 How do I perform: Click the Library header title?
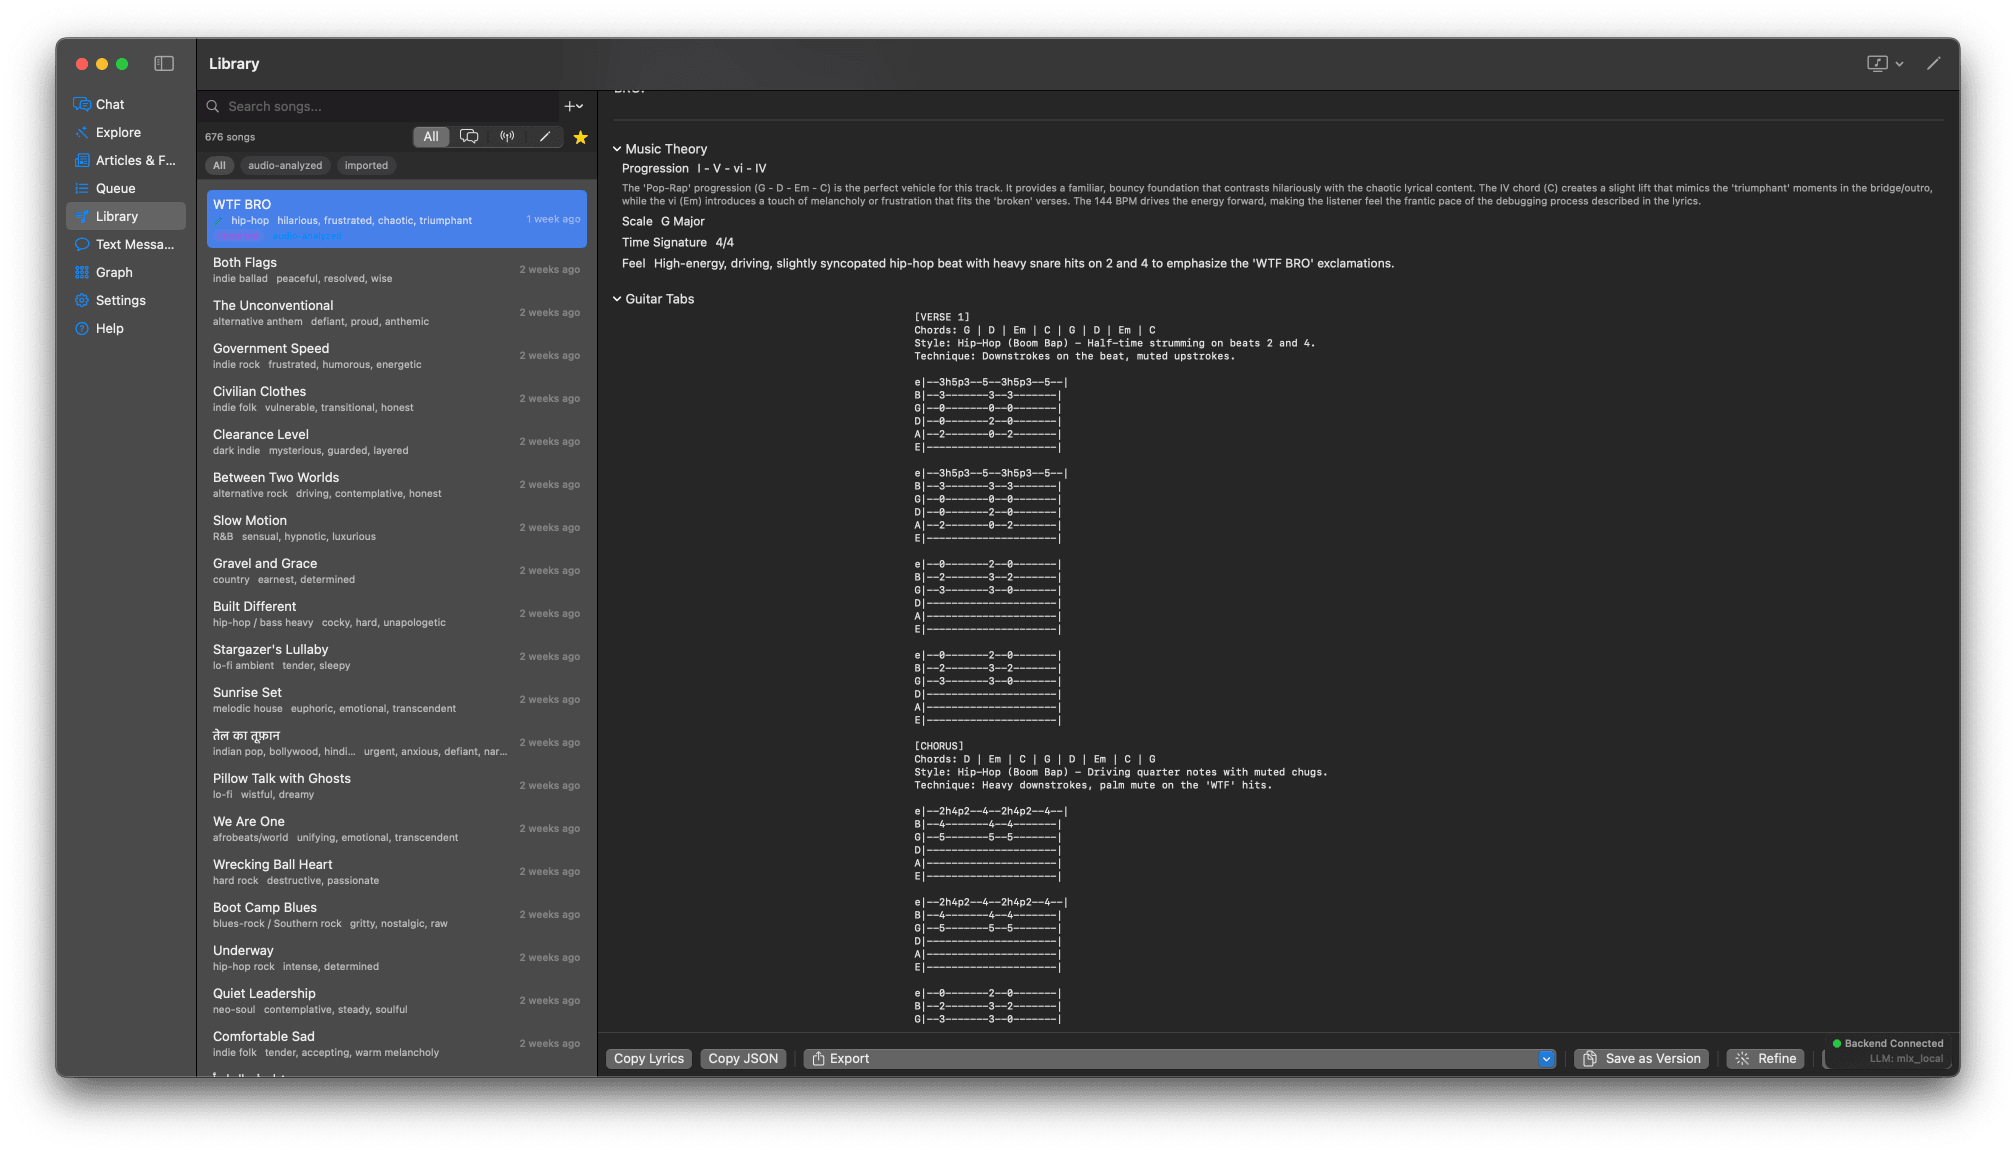click(234, 64)
